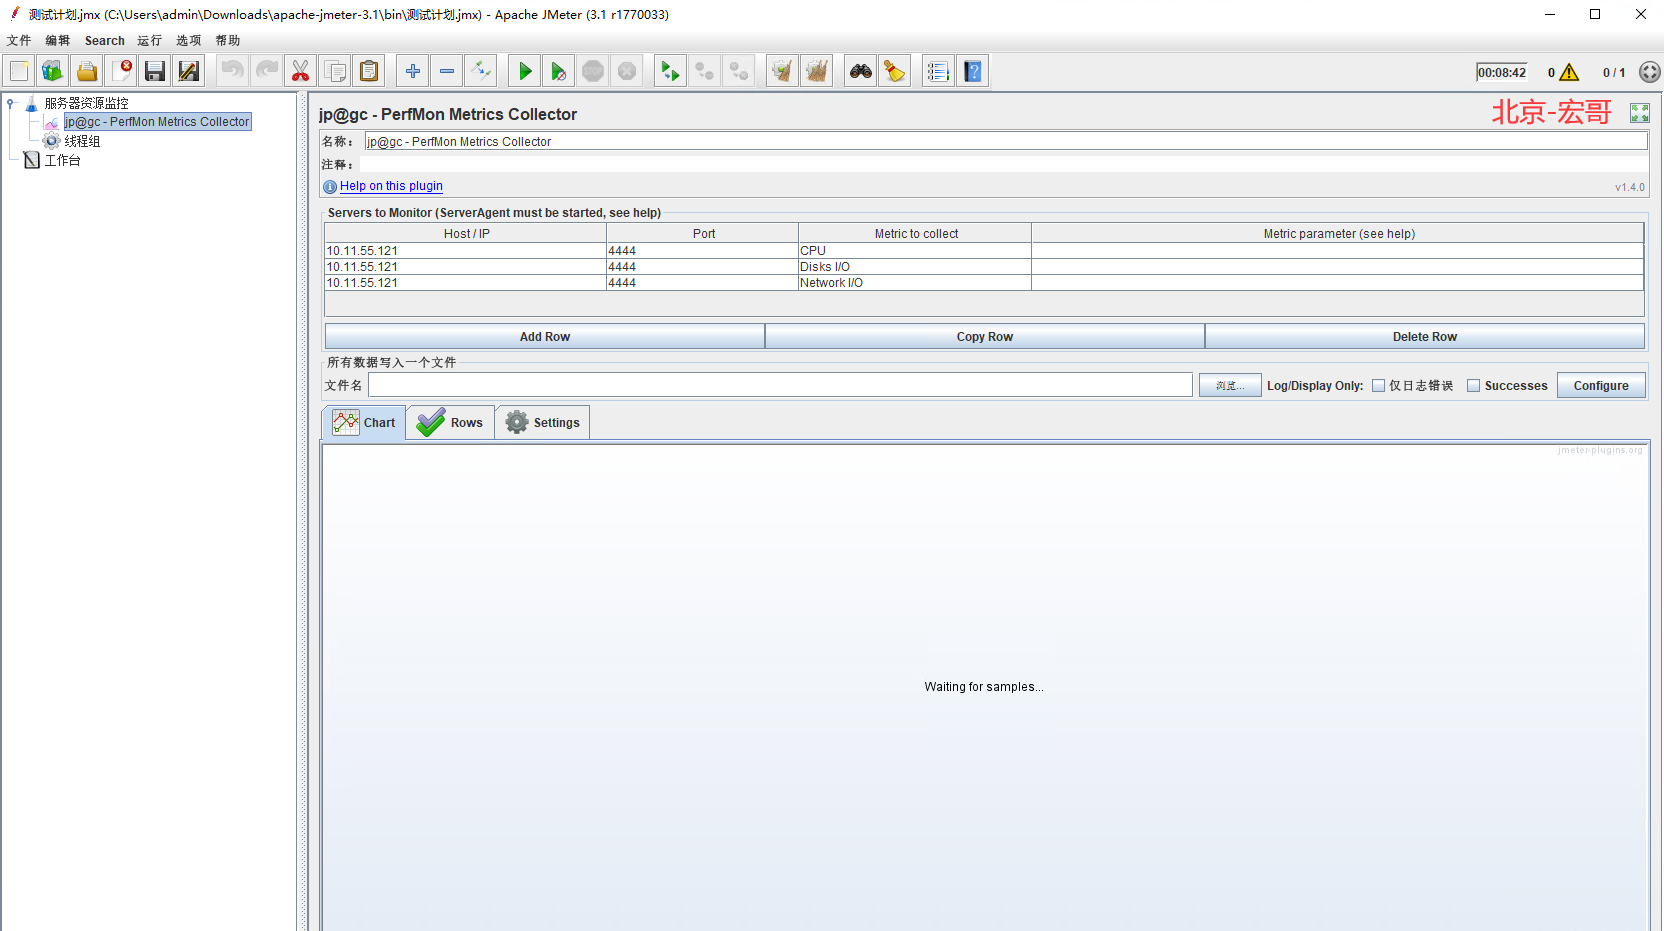The height and width of the screenshot is (931, 1664).
Task: Click the Help question mark icon
Action: (973, 71)
